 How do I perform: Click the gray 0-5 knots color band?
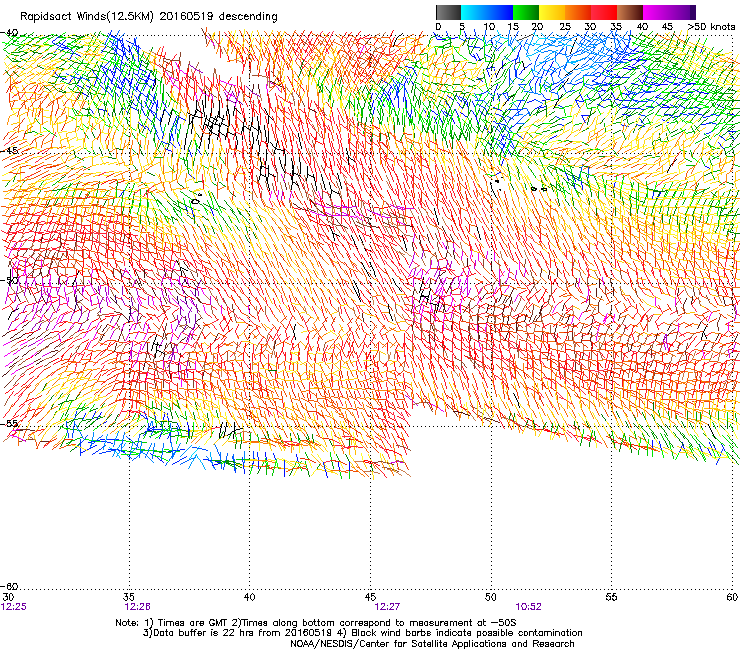(x=448, y=12)
